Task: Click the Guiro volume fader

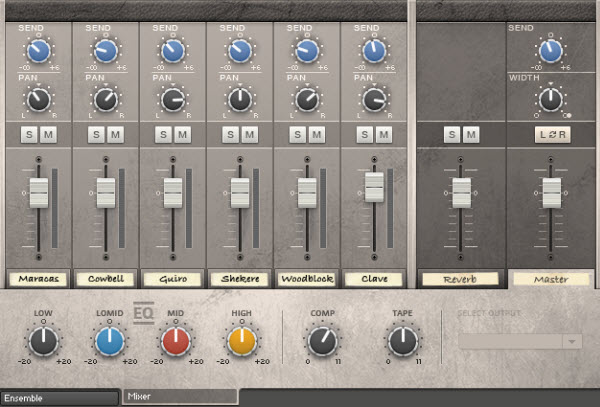Action: pyautogui.click(x=173, y=193)
